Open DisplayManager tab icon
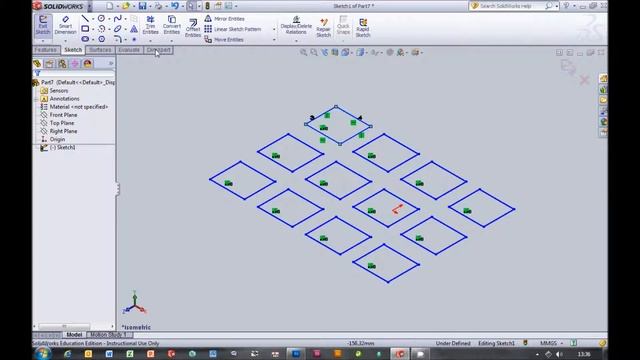The width and height of the screenshot is (640, 360). pyautogui.click(x=87, y=63)
